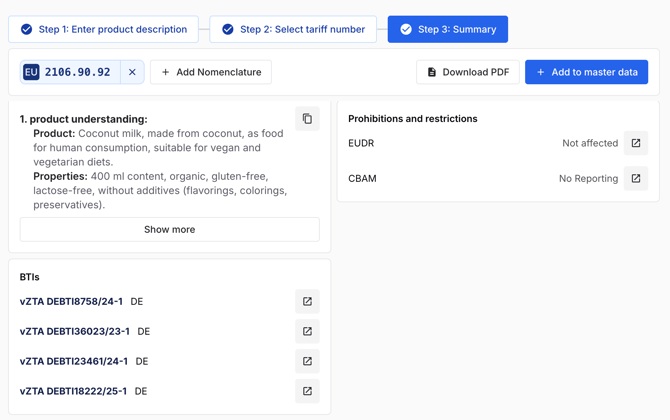Go to Step 1: Enter product description

point(103,29)
